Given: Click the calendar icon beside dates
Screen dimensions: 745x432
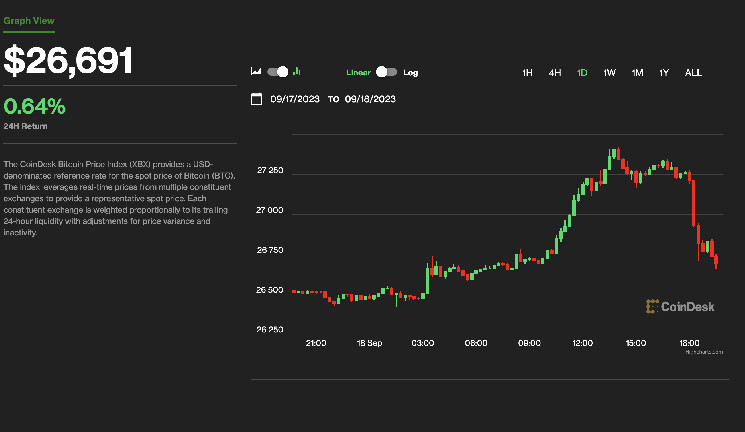Looking at the screenshot, I should [256, 98].
